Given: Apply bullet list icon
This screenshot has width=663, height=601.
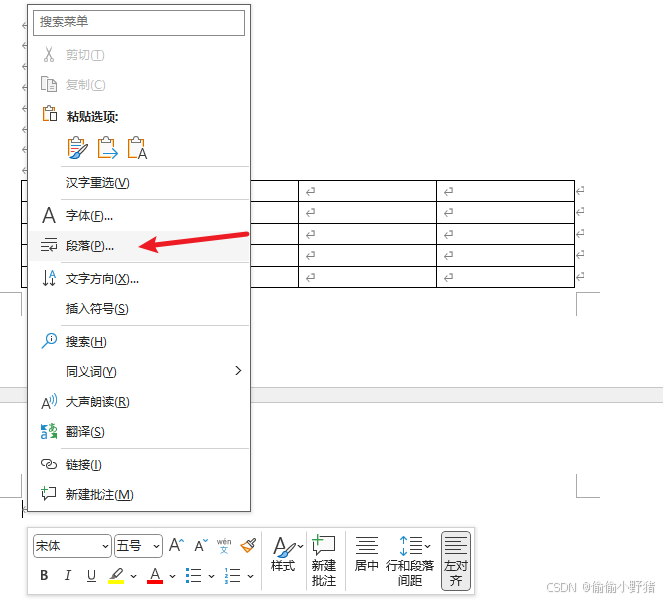Looking at the screenshot, I should click(x=194, y=576).
